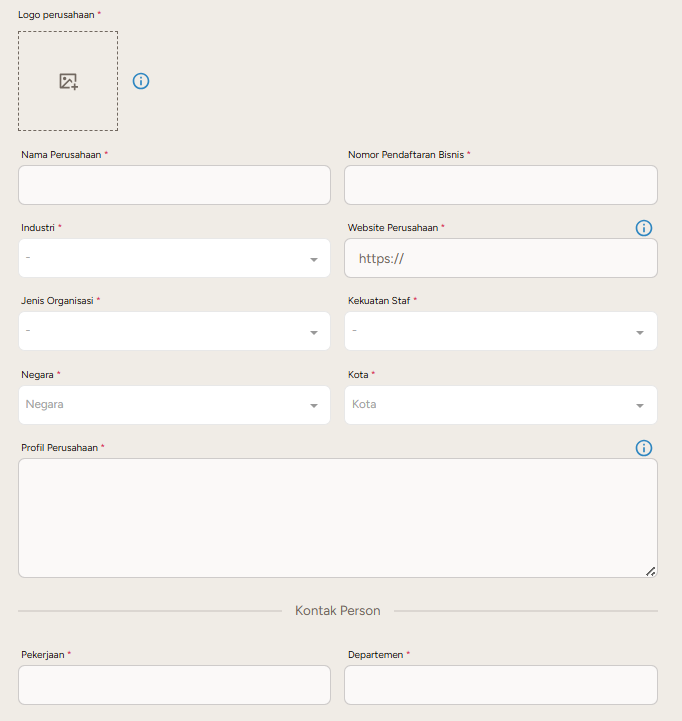Image resolution: width=682 pixels, height=721 pixels.
Task: Click inside the Profil Perusahaan text area
Action: (x=337, y=517)
